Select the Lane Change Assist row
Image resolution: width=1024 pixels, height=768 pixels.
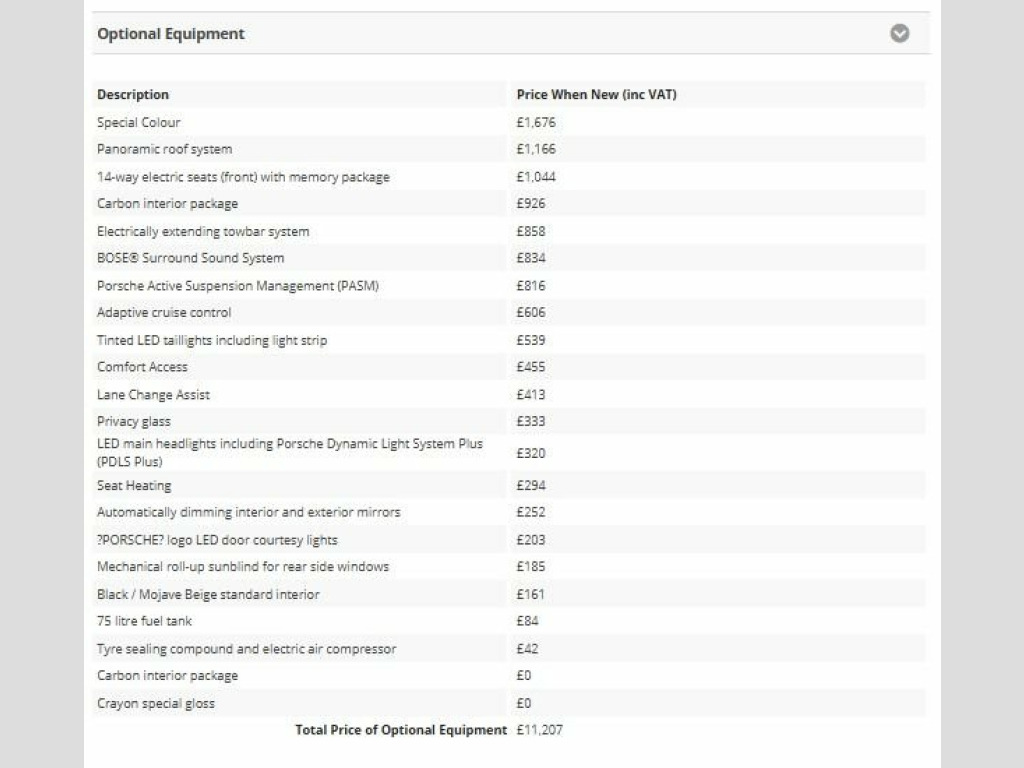(153, 395)
